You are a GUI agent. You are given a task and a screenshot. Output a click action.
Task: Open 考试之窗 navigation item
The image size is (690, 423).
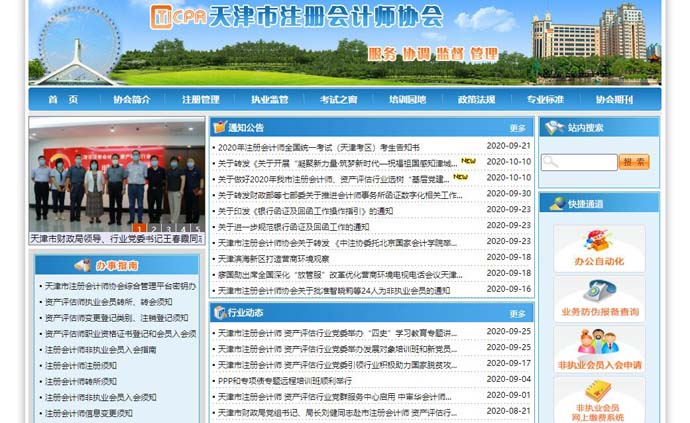coord(338,99)
